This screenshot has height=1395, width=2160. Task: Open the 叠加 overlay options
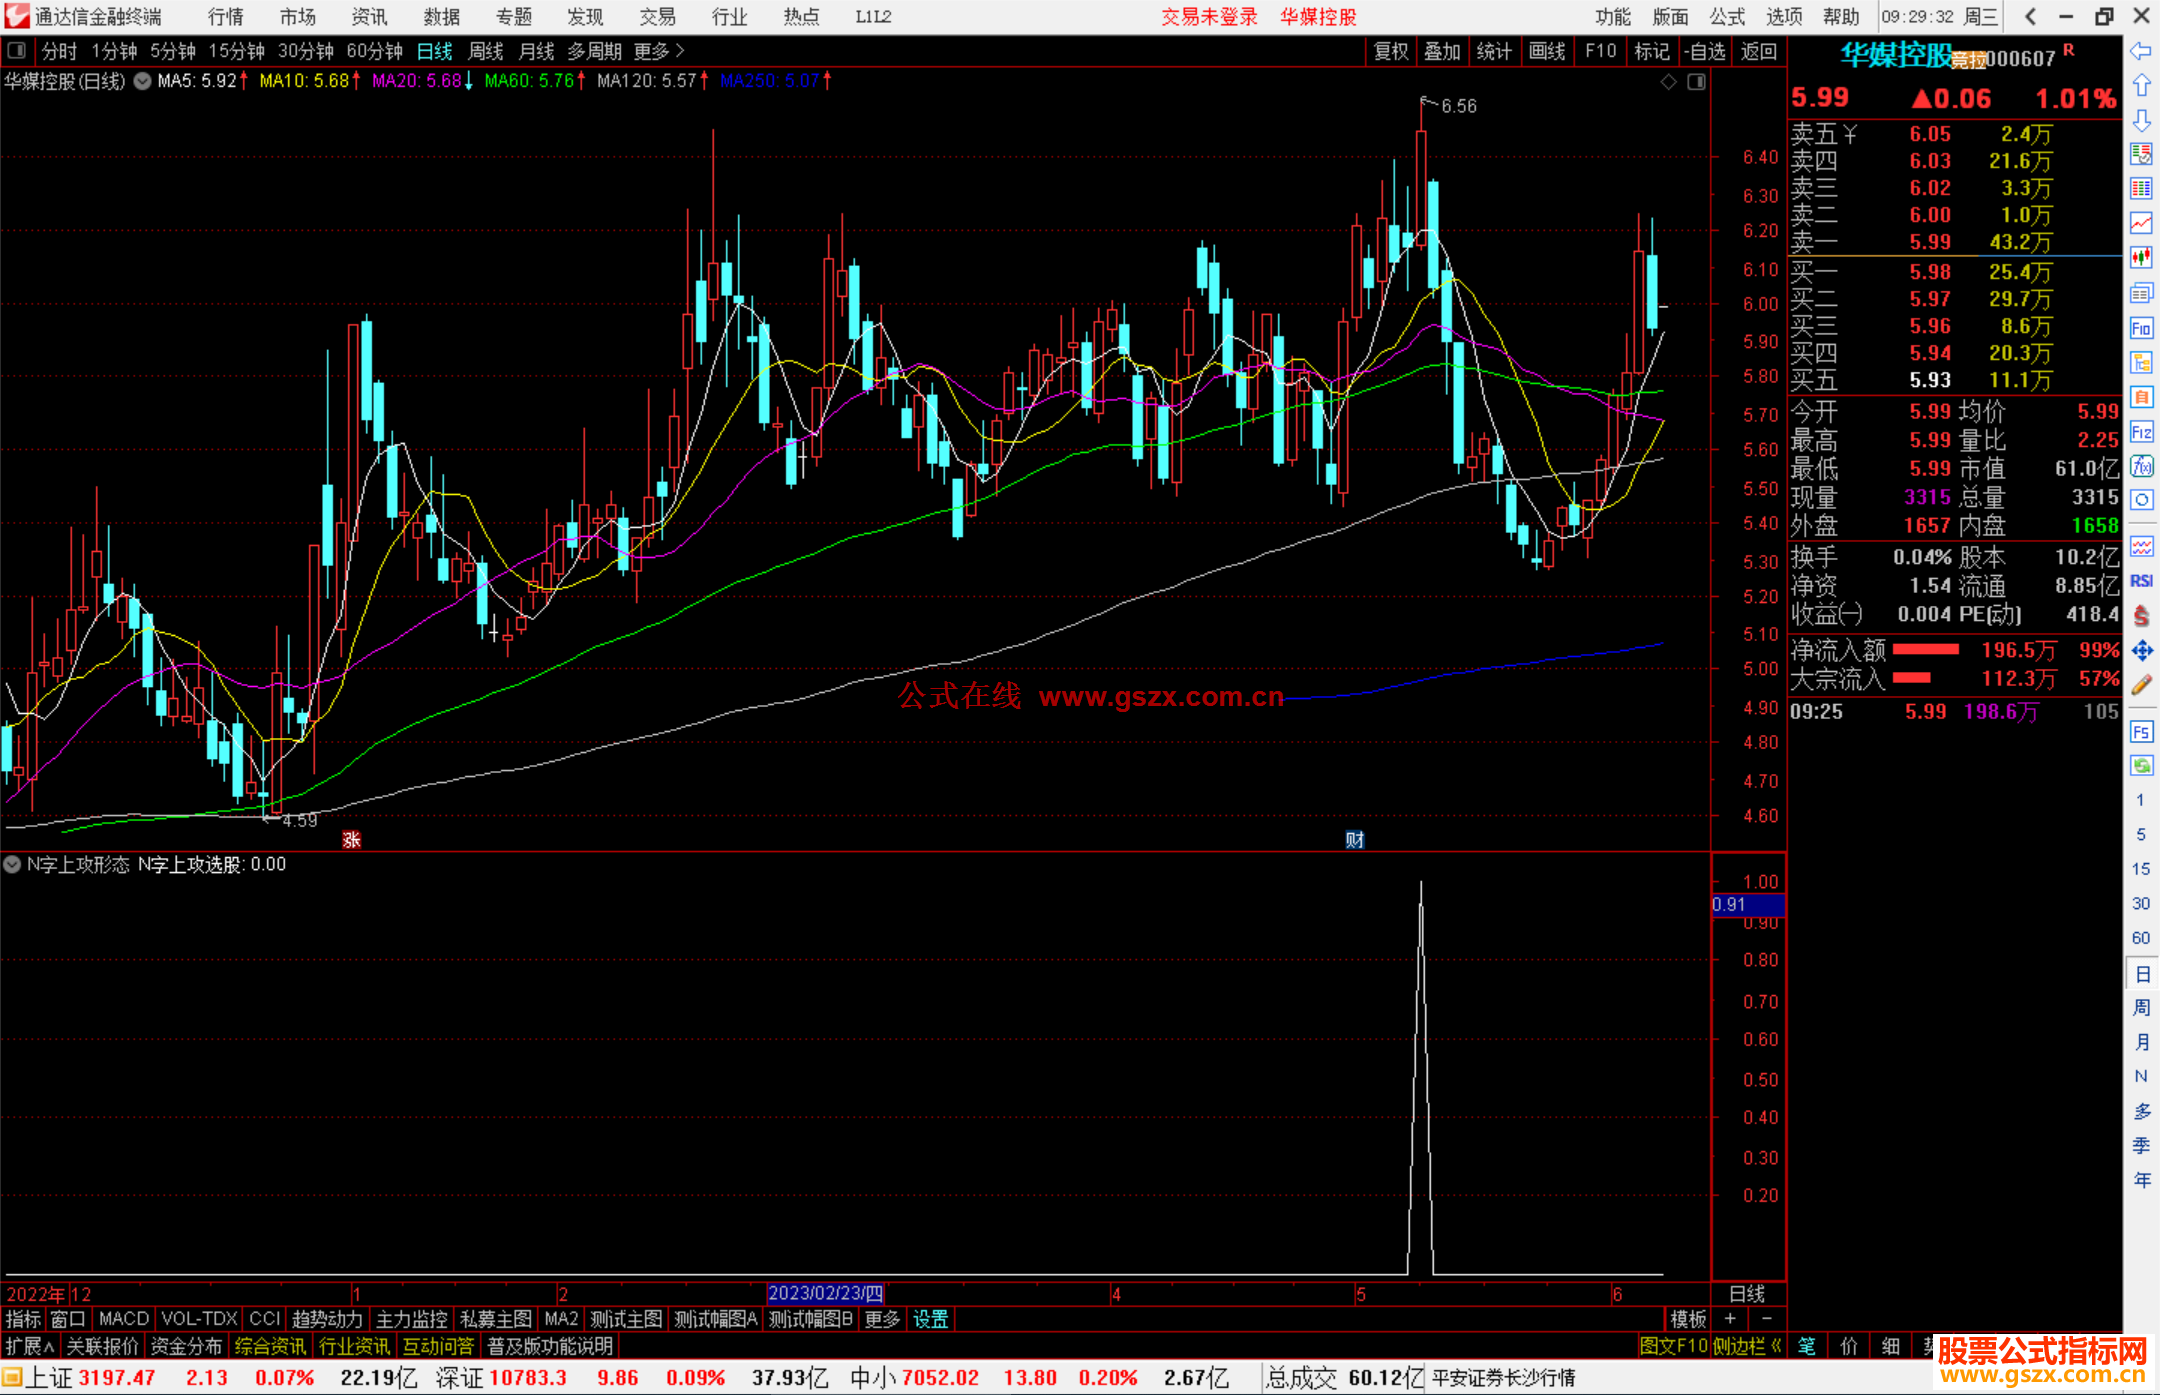(1442, 51)
